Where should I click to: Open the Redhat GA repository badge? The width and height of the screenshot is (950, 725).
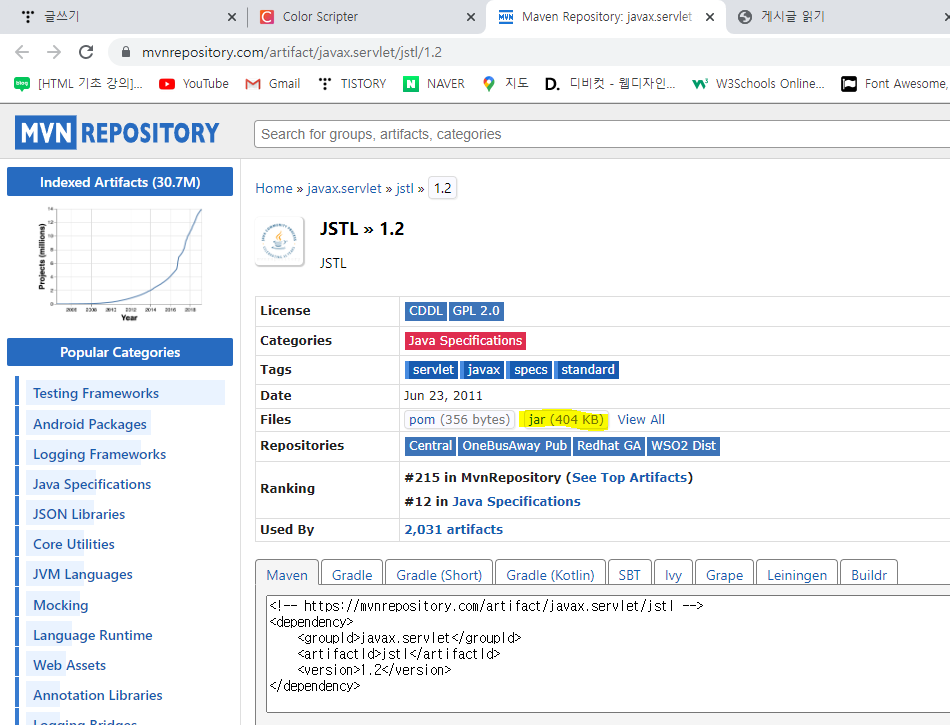tap(608, 446)
